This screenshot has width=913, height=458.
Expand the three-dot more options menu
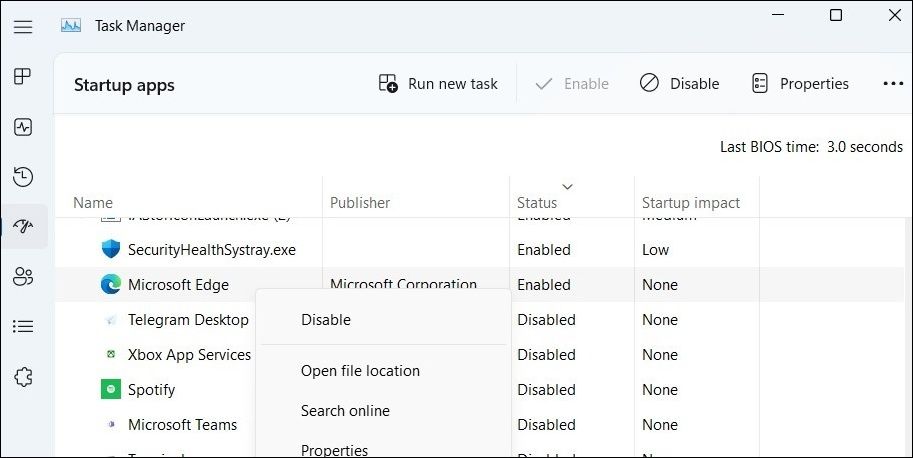(893, 84)
